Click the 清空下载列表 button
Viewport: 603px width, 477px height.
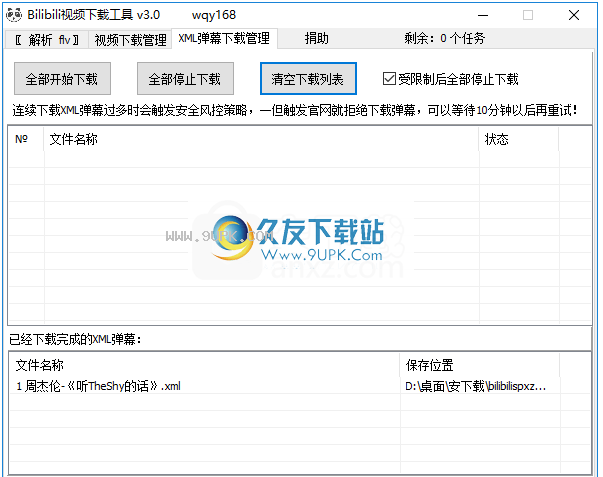308,79
